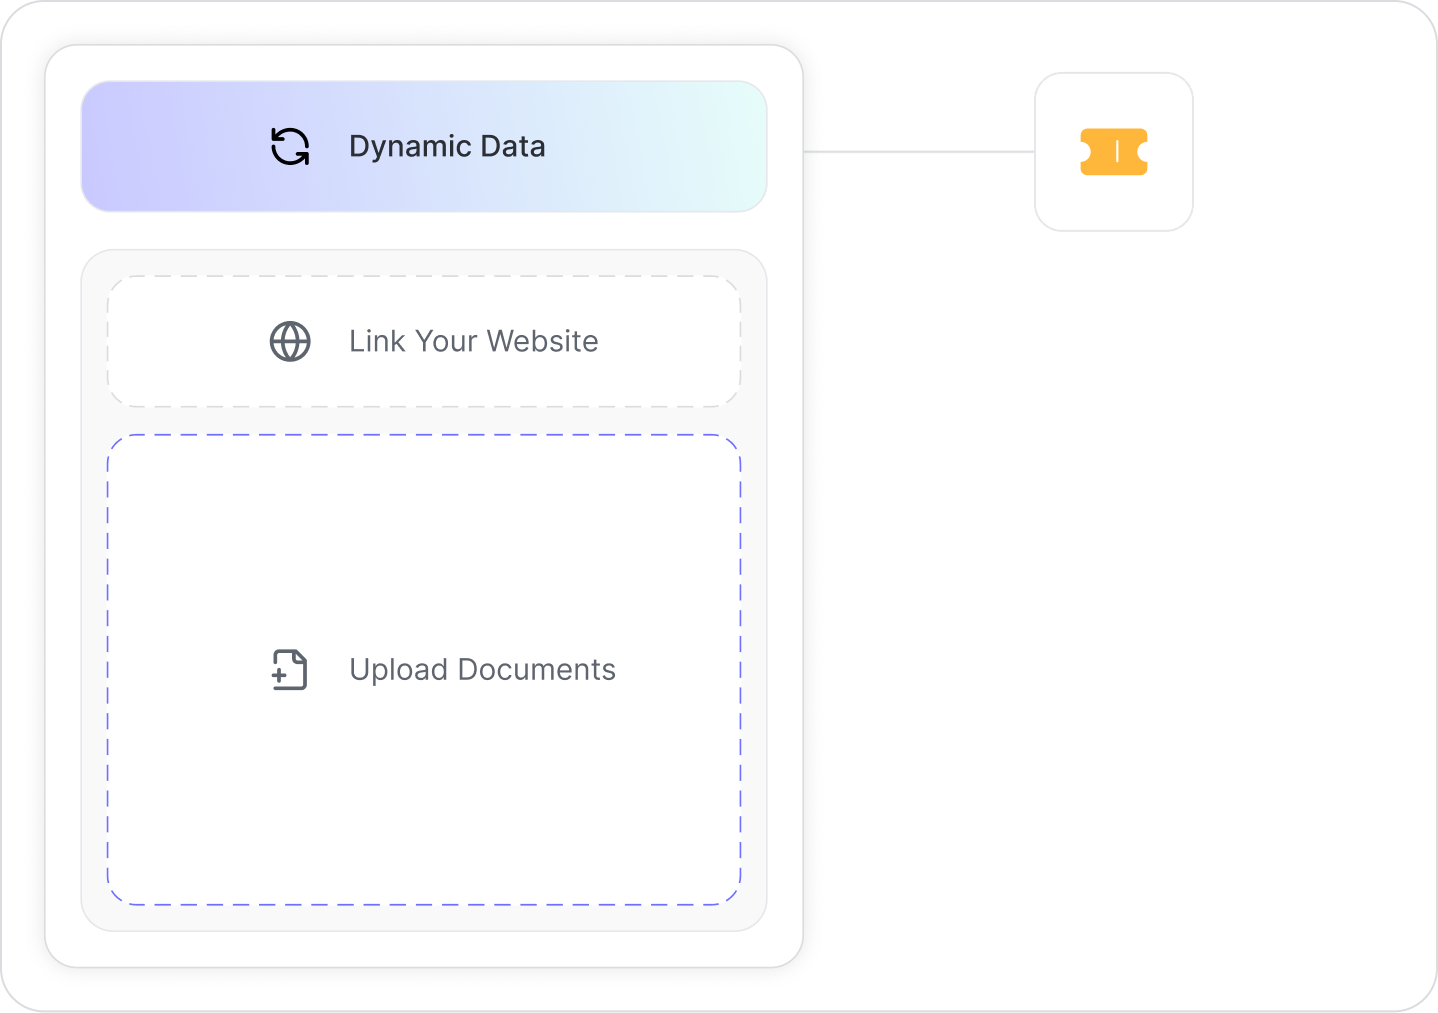
Task: Click the orange ticket icon
Action: (x=1113, y=152)
